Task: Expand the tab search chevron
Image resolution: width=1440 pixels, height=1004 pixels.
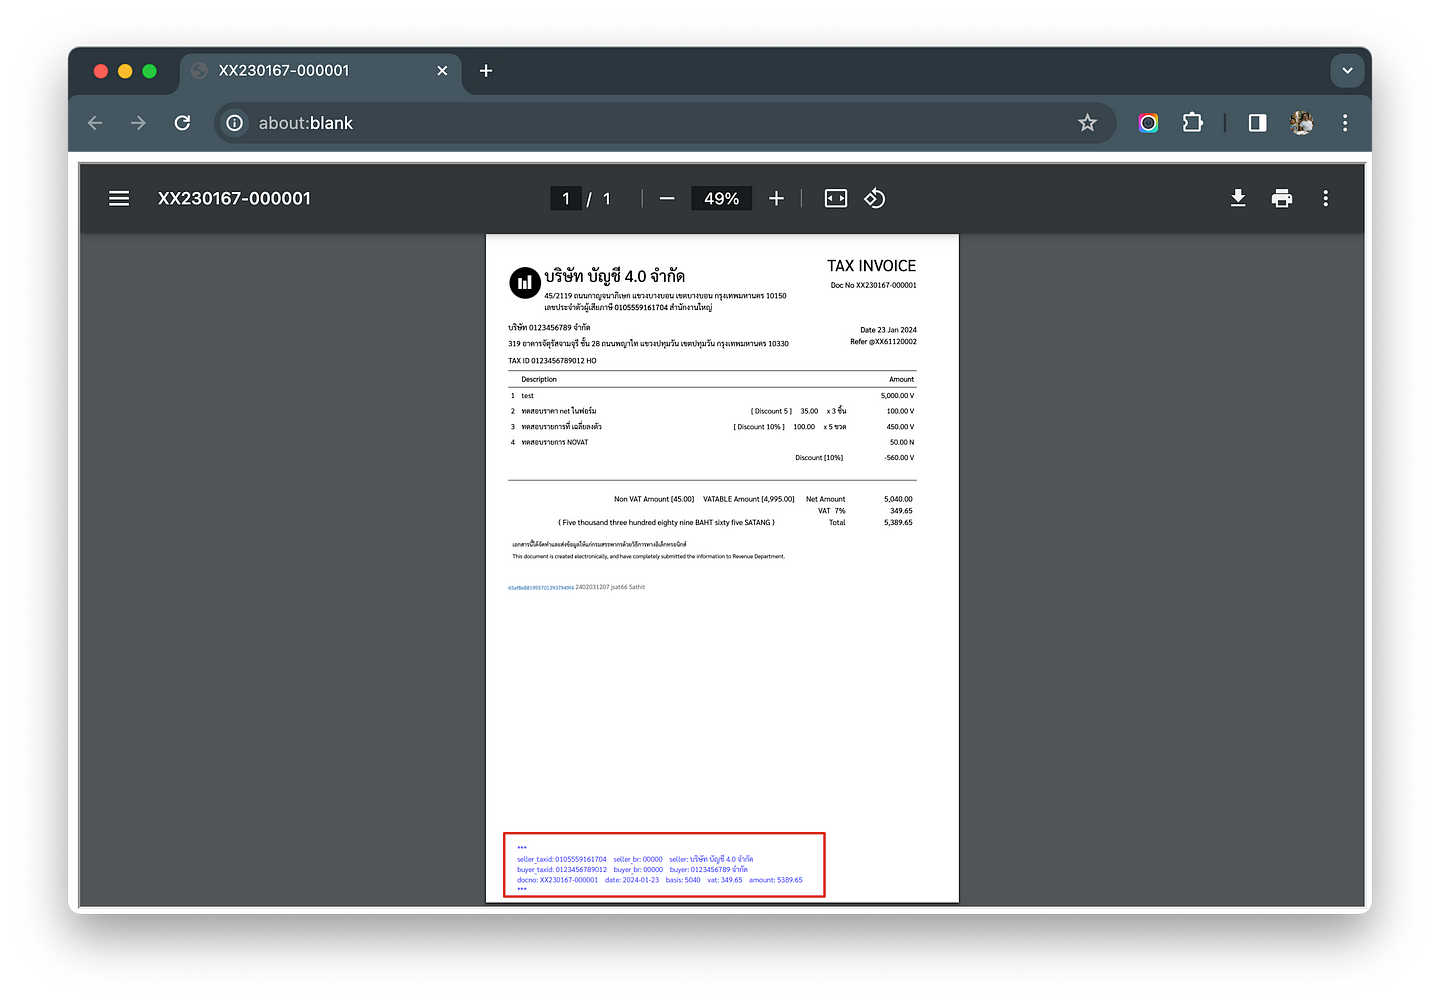Action: click(x=1347, y=71)
